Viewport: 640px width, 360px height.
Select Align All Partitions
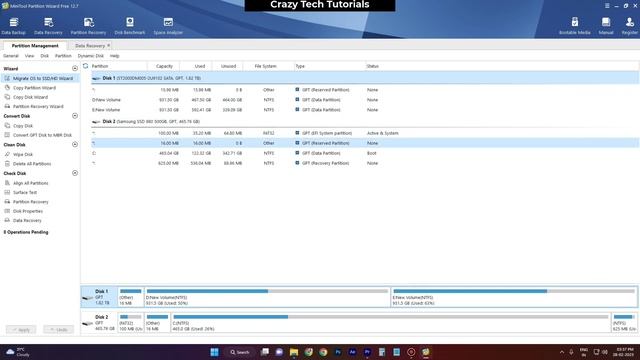click(x=30, y=183)
